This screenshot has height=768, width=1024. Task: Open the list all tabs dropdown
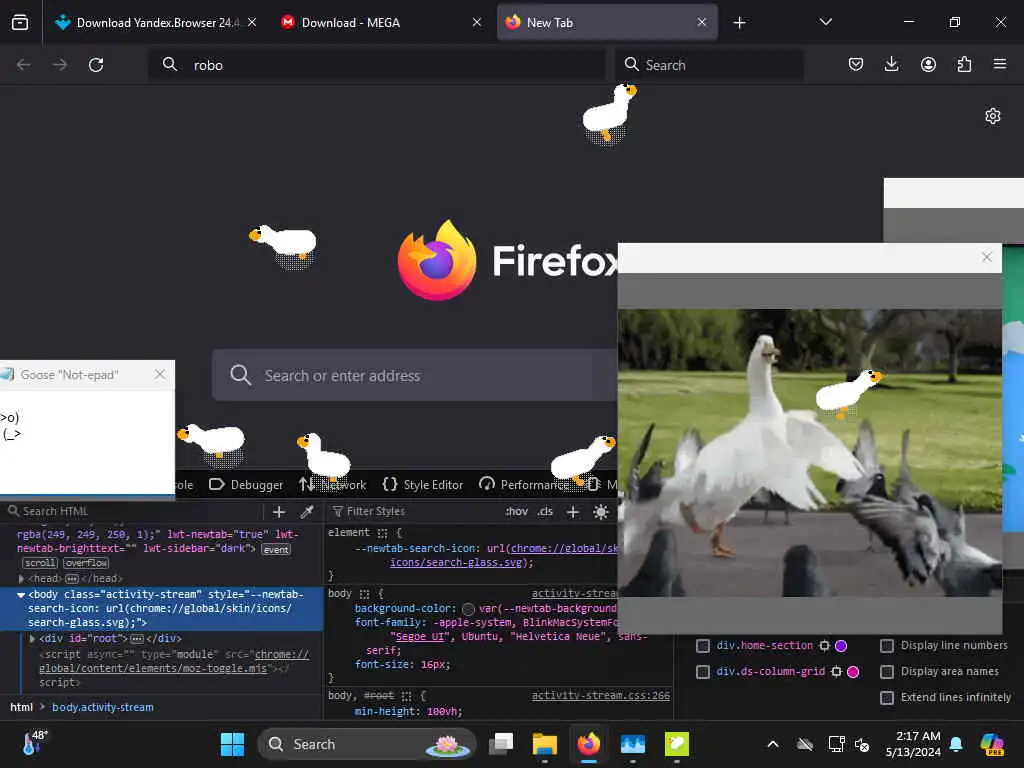click(825, 22)
